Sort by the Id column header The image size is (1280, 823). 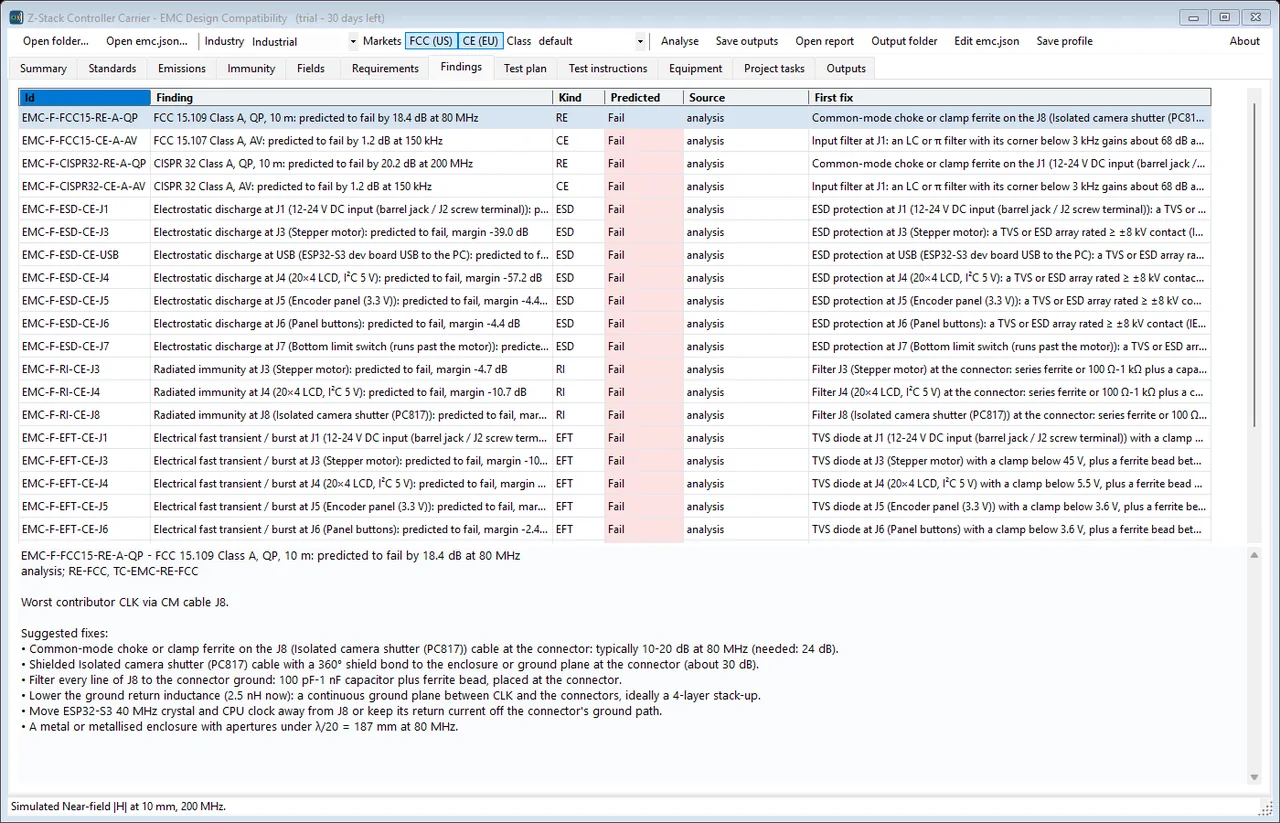[x=85, y=97]
